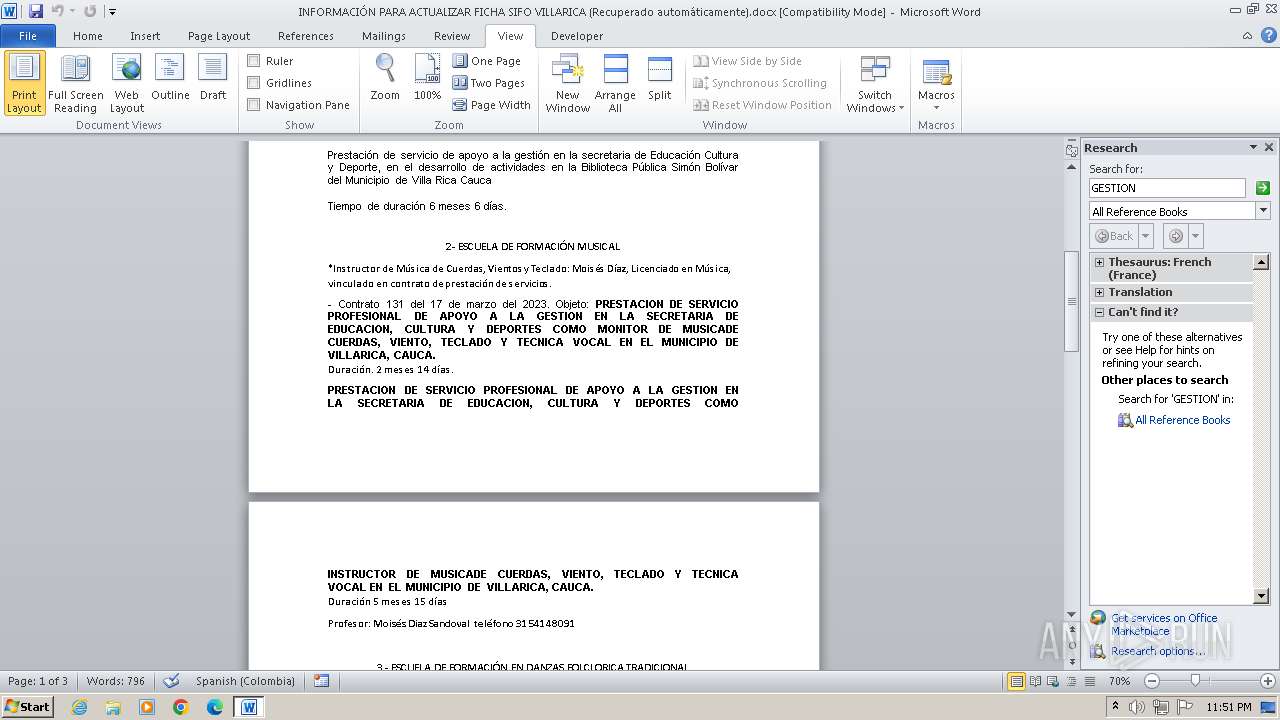Screen dimensions: 1280x720
Task: Click the Search for input field
Action: click(x=1167, y=188)
